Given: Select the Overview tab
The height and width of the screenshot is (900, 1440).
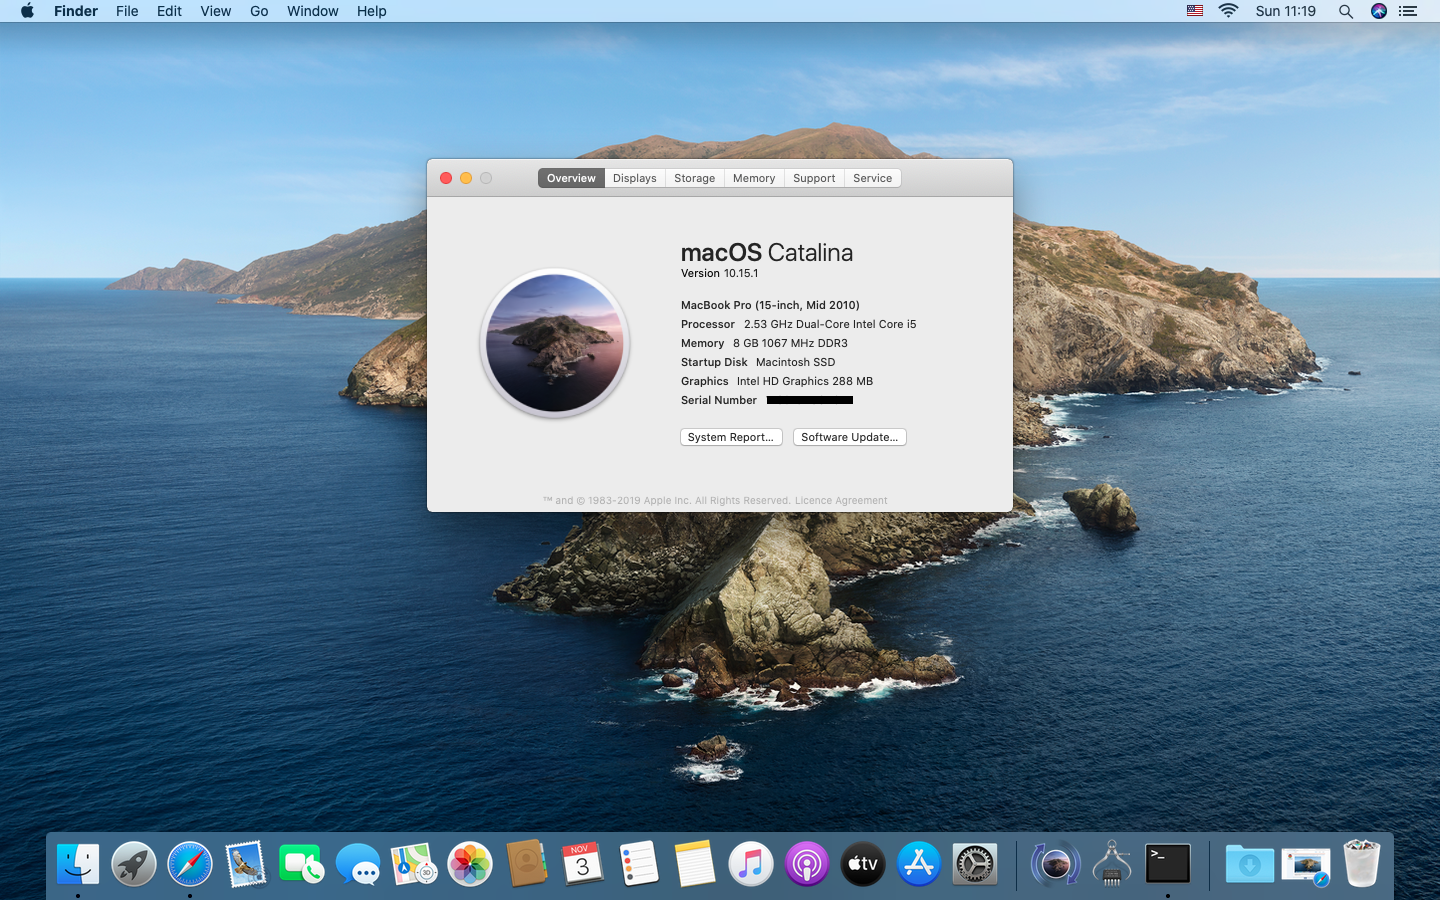Looking at the screenshot, I should 571,178.
